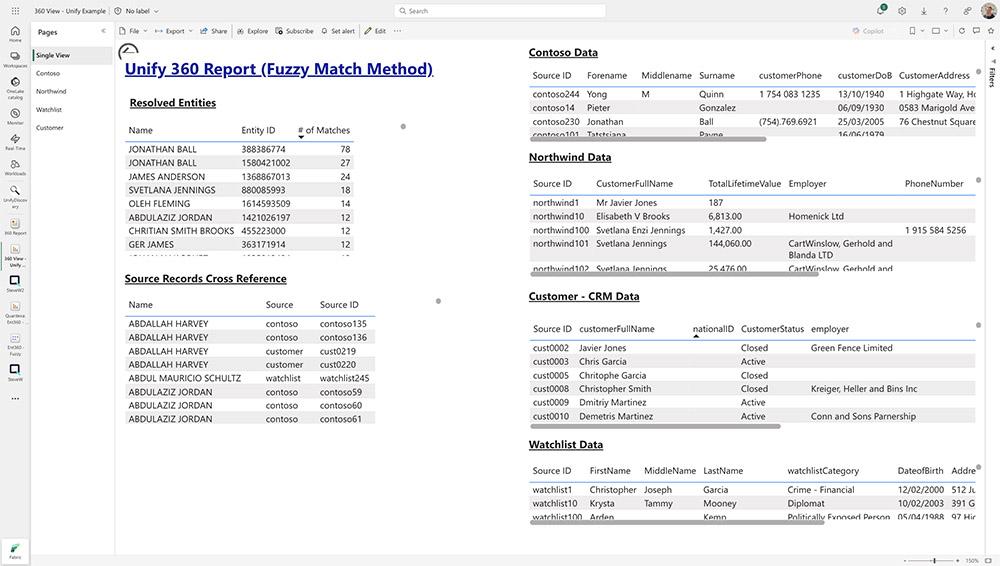Open Copilot in the report toolbar

[868, 31]
